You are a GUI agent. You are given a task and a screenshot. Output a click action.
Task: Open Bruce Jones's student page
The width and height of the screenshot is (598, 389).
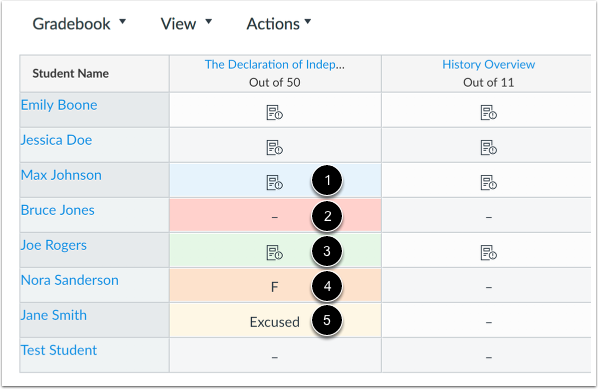[x=58, y=210]
